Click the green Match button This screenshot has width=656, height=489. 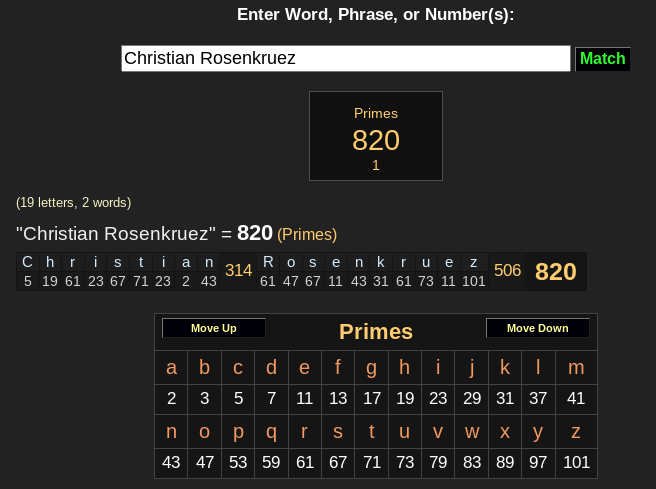click(602, 59)
